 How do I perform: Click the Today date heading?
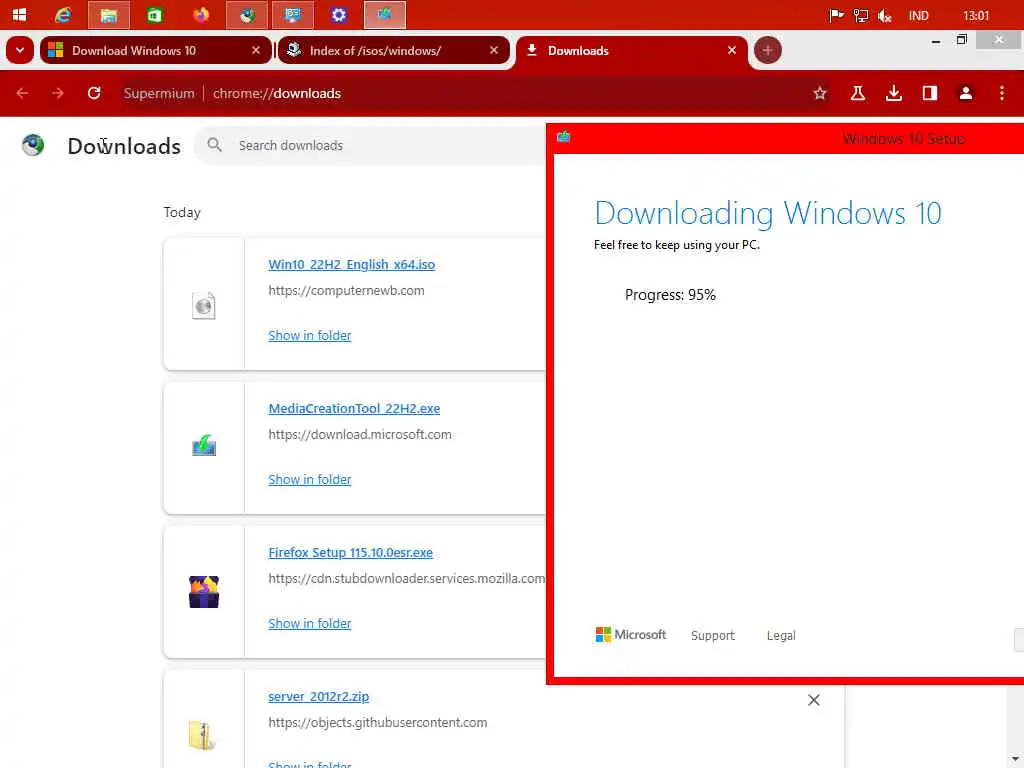(x=182, y=213)
